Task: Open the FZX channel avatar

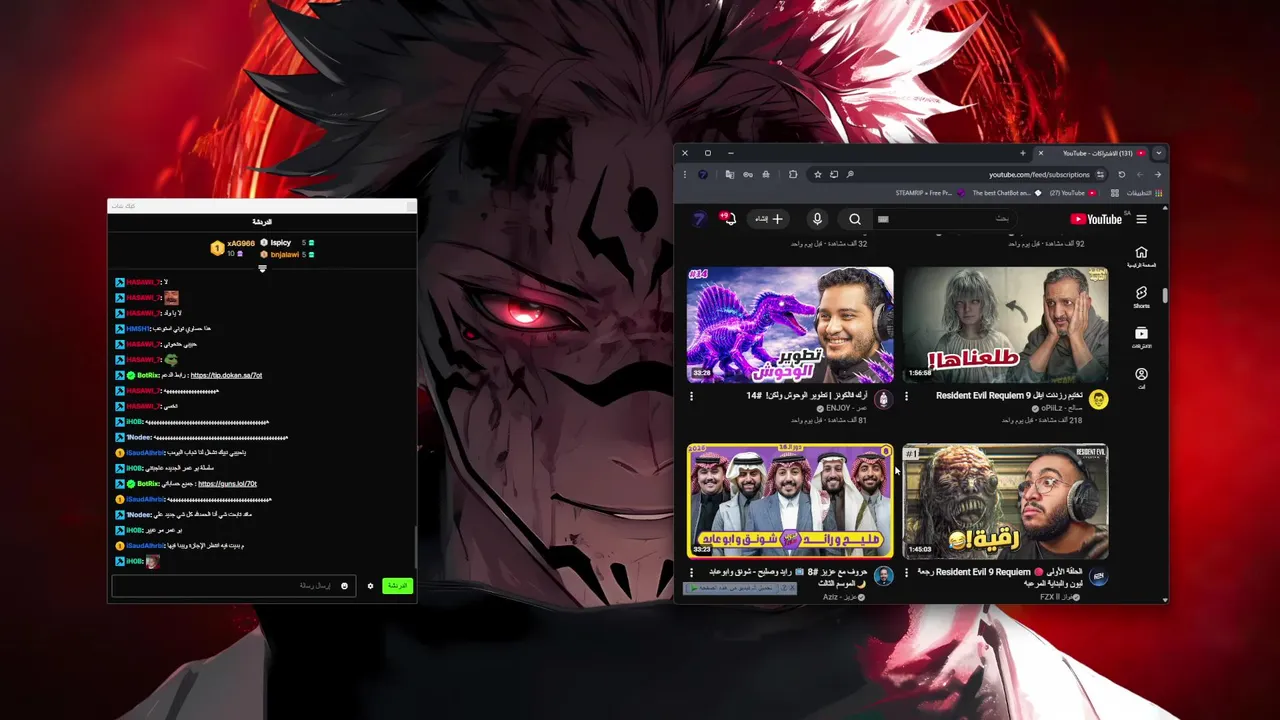Action: click(1098, 576)
